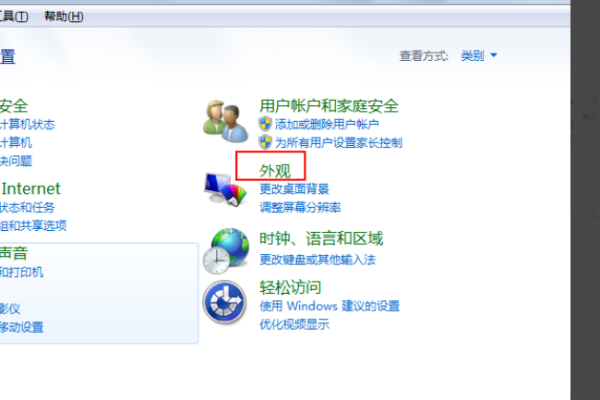This screenshot has height=400, width=600.
Task: Select 调整屏幕分辨率 link
Action: pos(300,207)
